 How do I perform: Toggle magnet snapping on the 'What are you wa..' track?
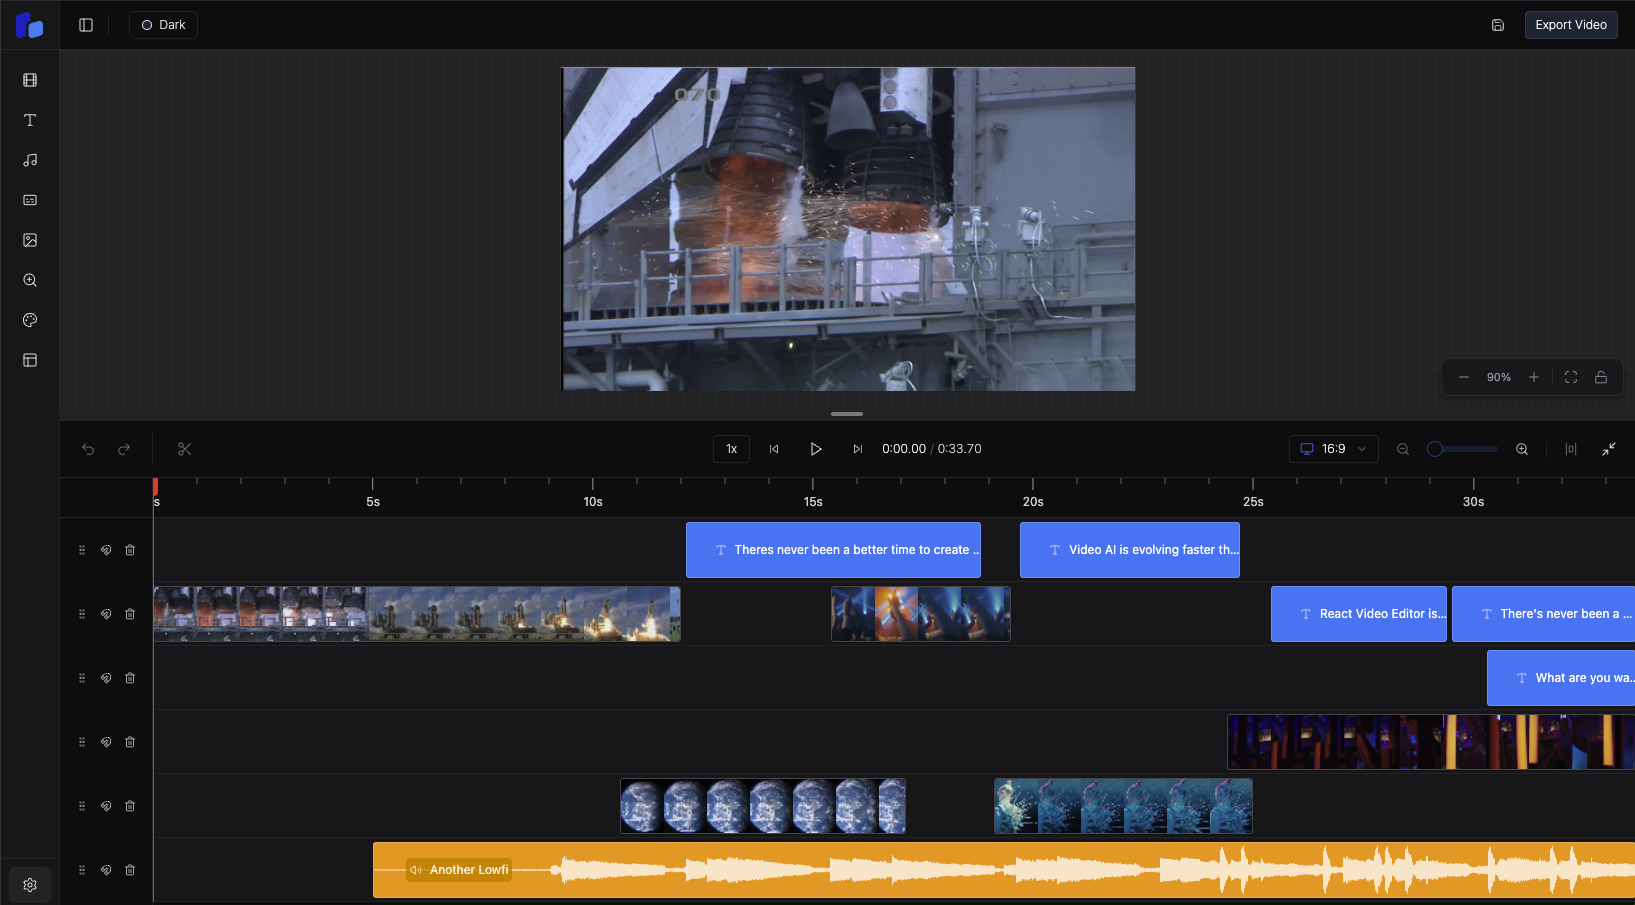pos(106,678)
